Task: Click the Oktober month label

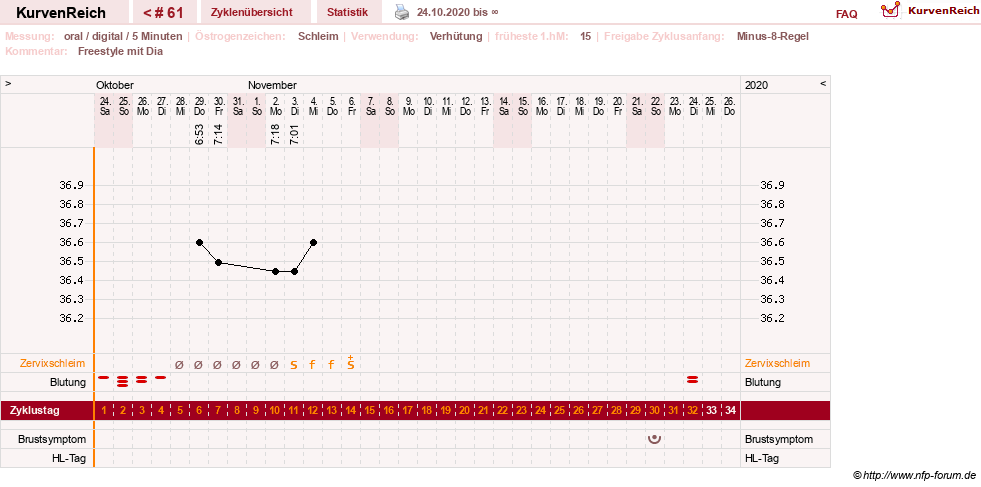Action: [x=114, y=85]
